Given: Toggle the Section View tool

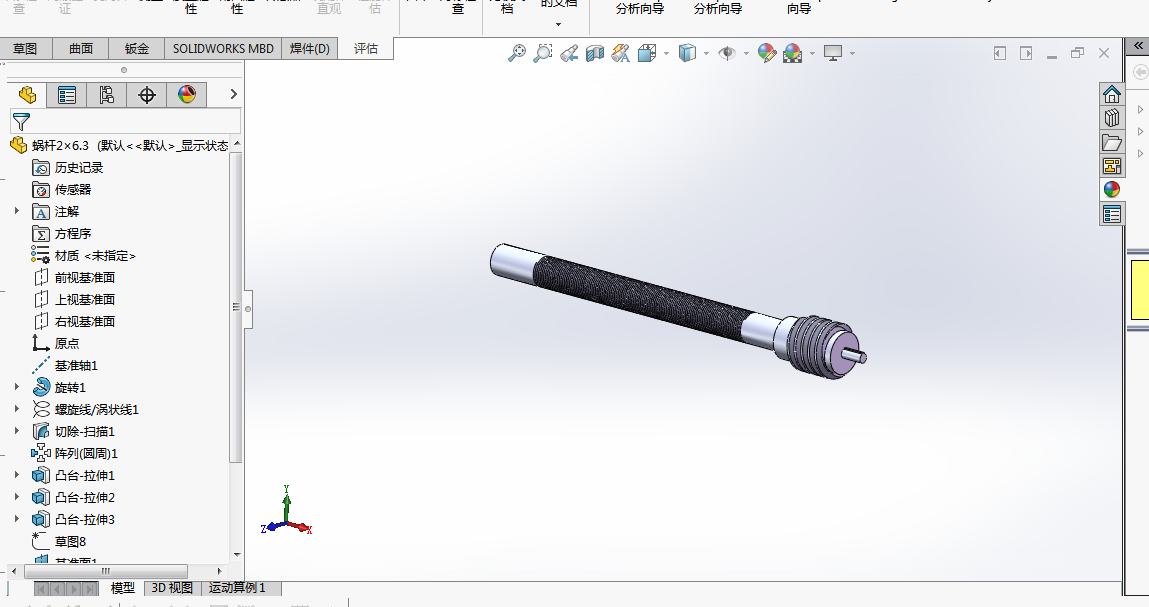Looking at the screenshot, I should [x=595, y=53].
